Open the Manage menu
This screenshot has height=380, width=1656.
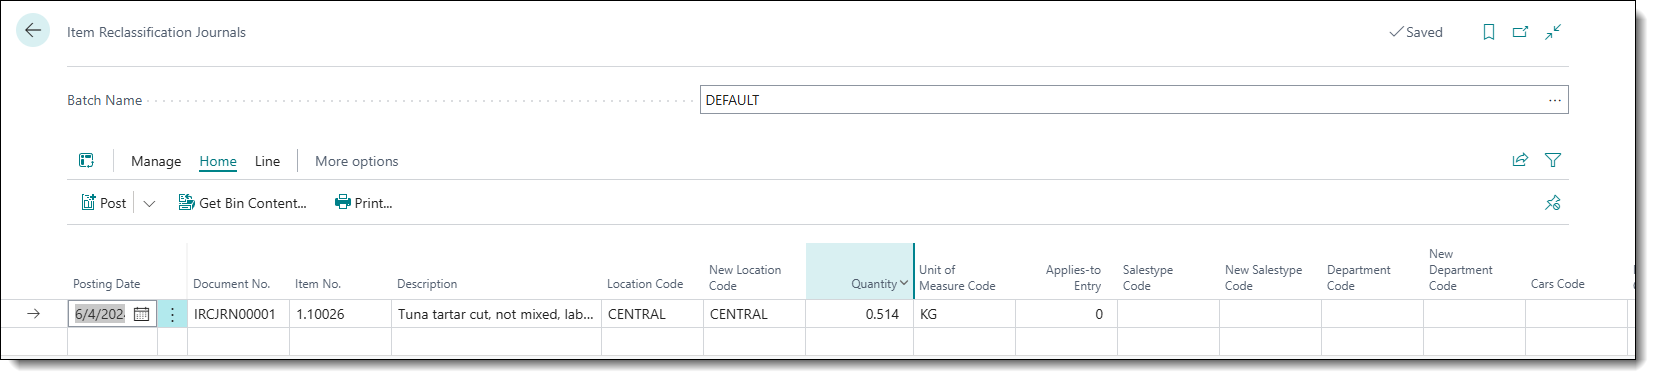point(156,161)
